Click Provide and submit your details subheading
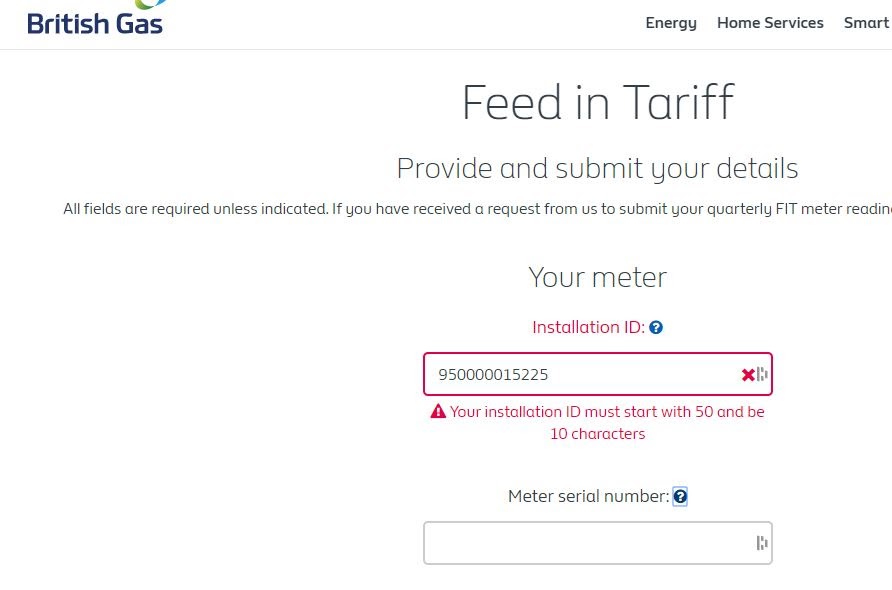The image size is (892, 590). (597, 168)
